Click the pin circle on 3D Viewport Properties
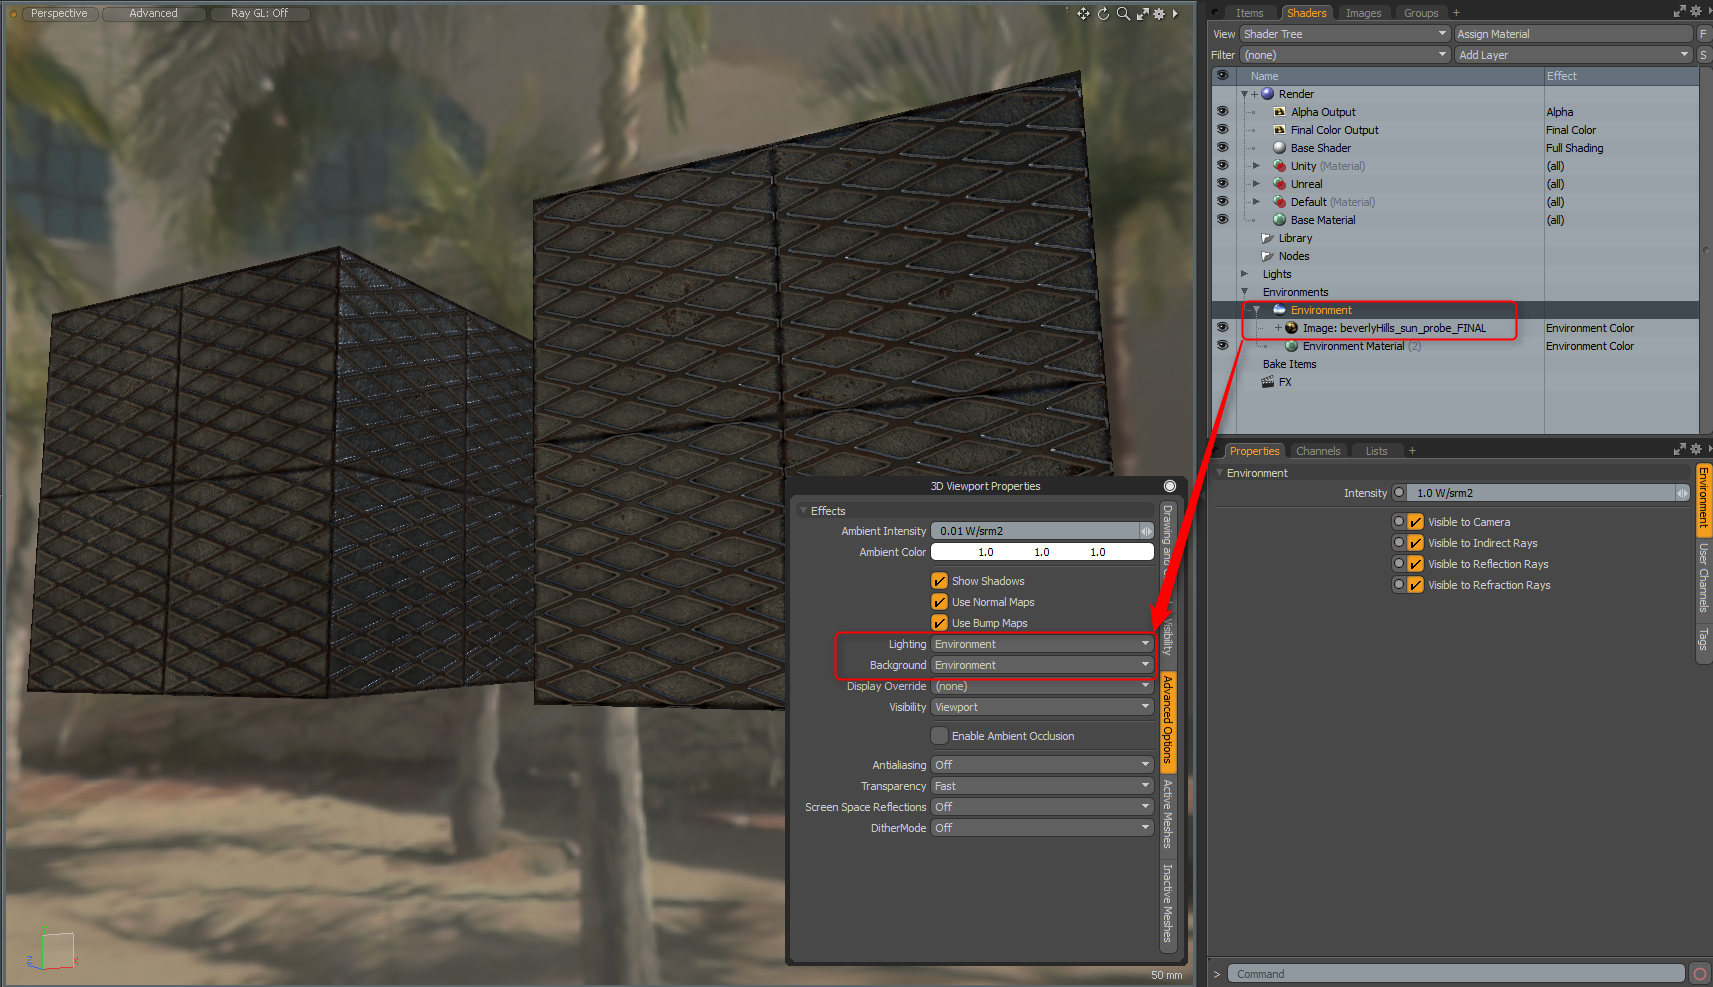 [x=1169, y=486]
